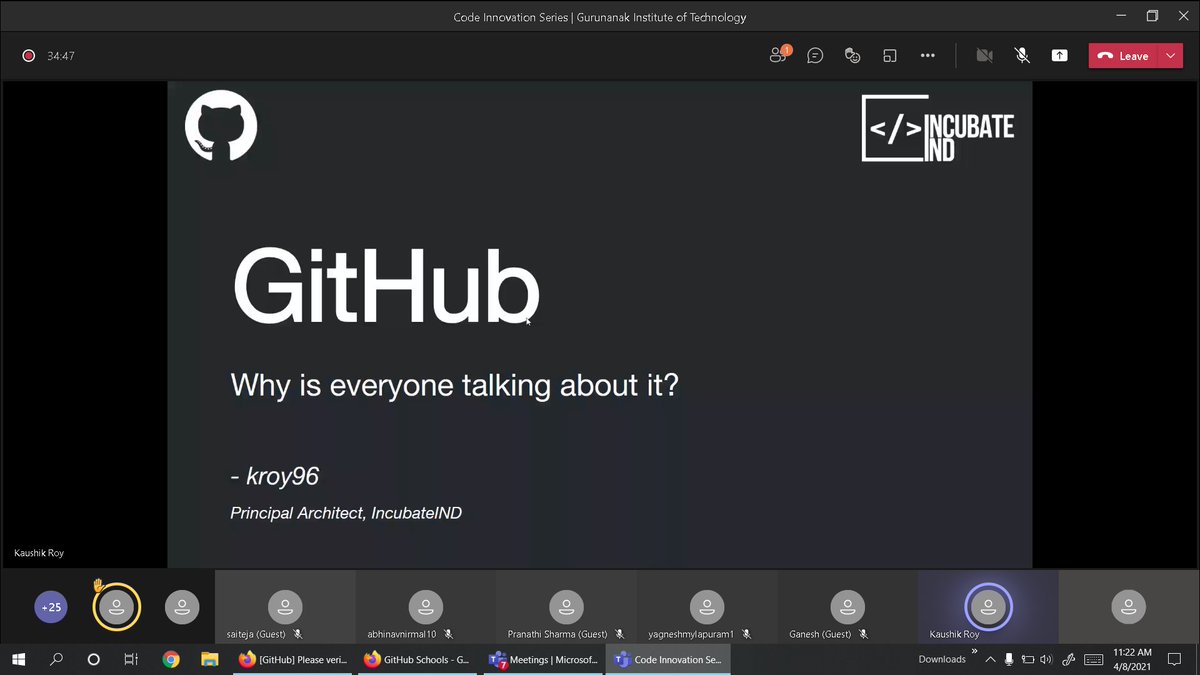
Task: Open the Windows Start menu
Action: click(18, 659)
